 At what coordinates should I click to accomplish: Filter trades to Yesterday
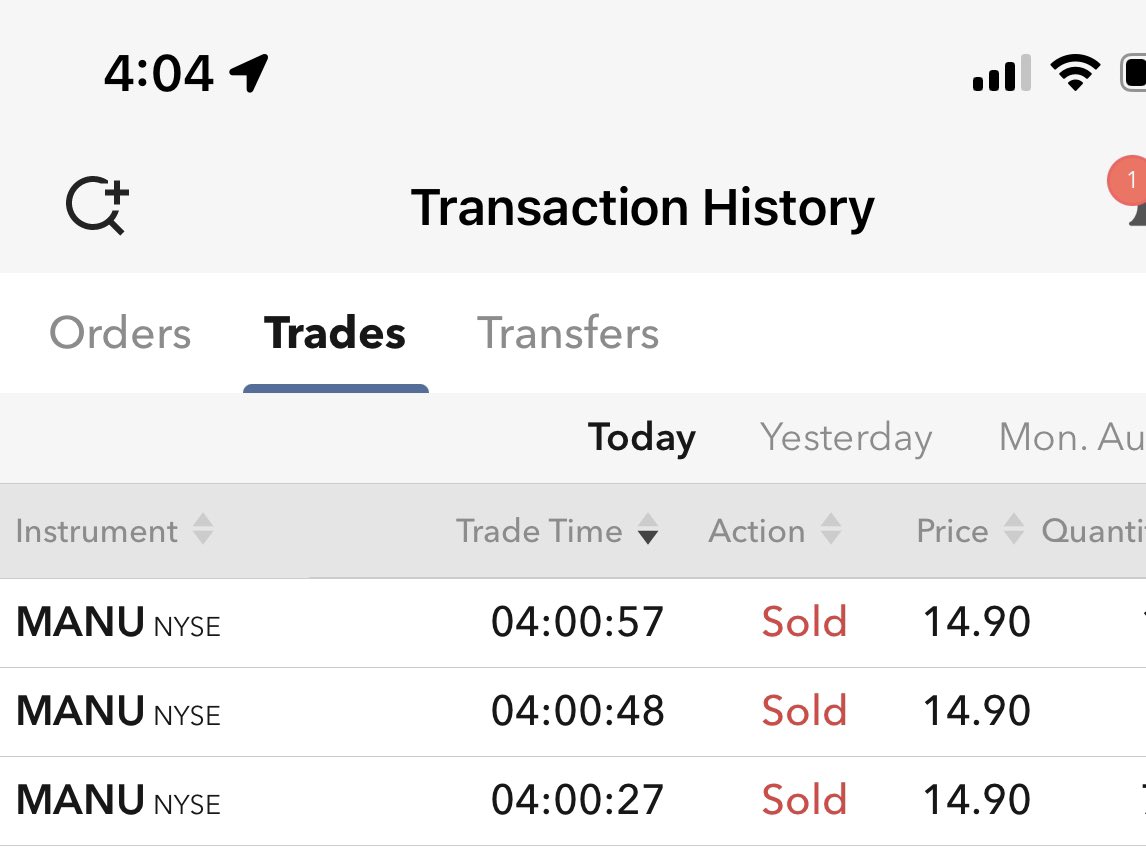tap(846, 438)
